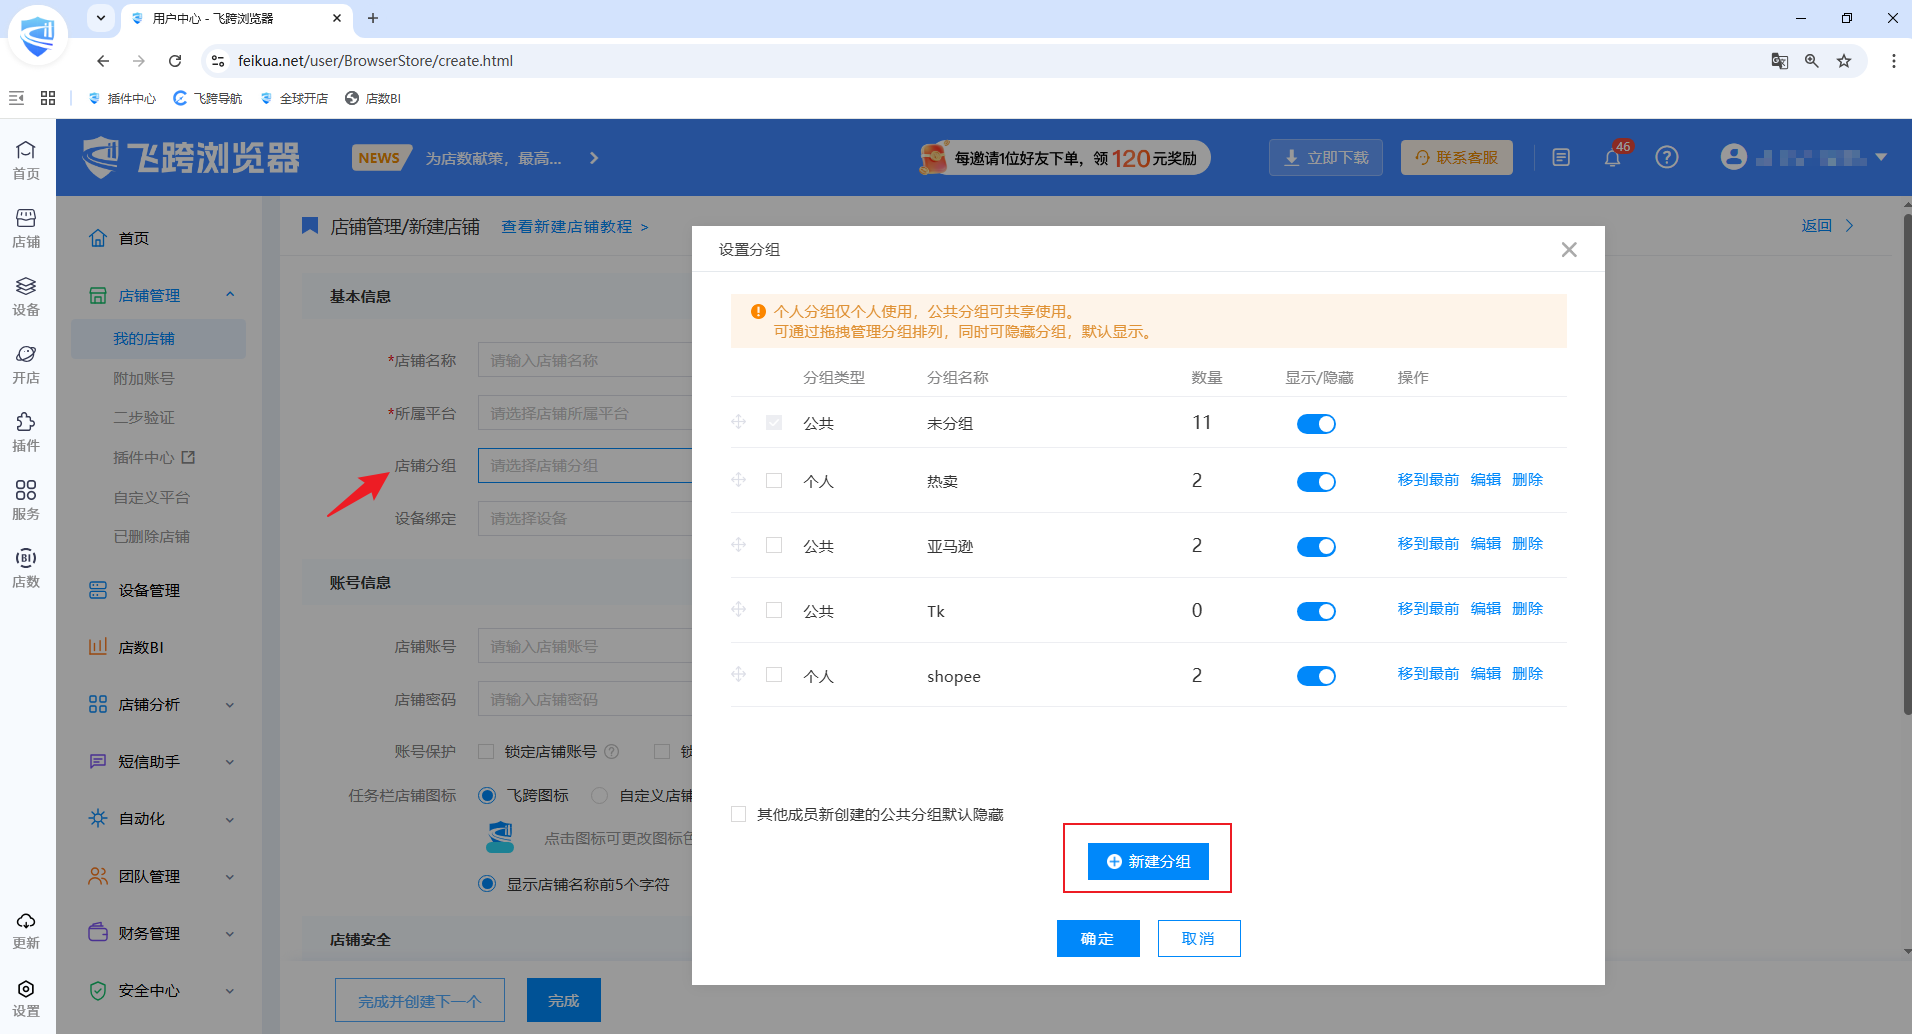The height and width of the screenshot is (1034, 1912).
Task: Click the notification bell icon
Action: coord(1612,158)
